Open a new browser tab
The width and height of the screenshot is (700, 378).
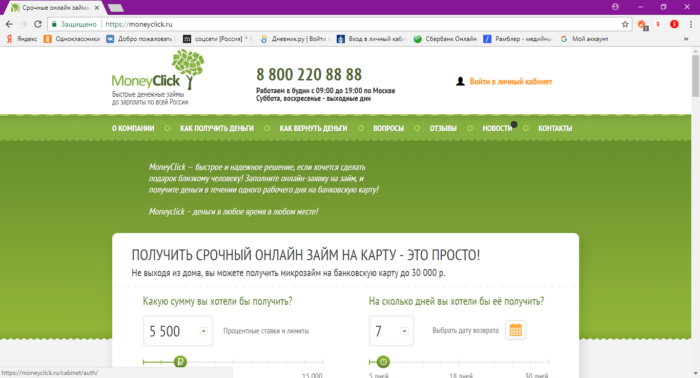click(116, 8)
